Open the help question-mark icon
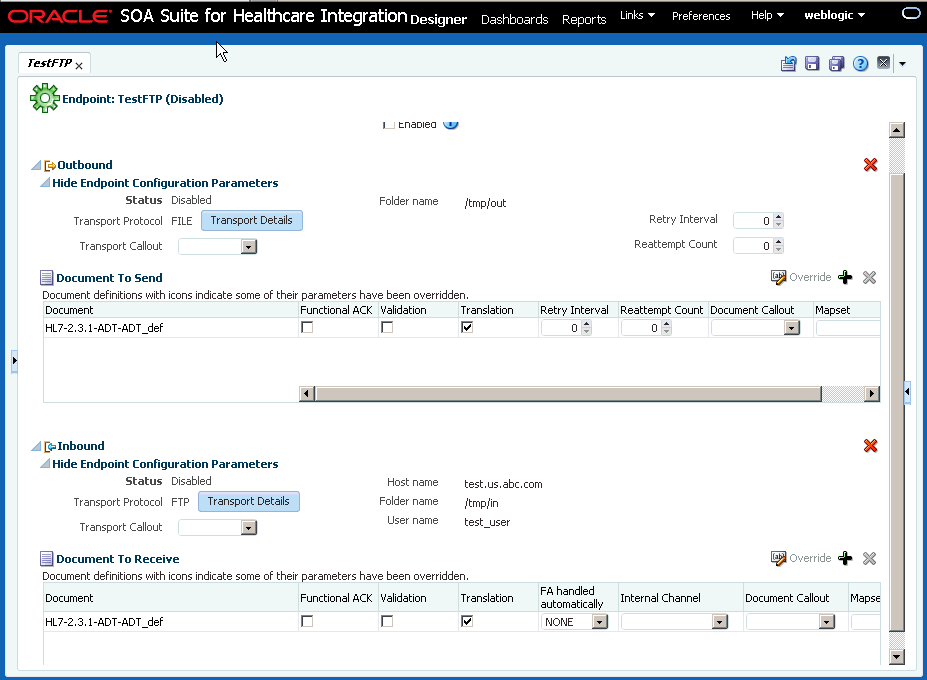This screenshot has width=927, height=680. pyautogui.click(x=860, y=63)
